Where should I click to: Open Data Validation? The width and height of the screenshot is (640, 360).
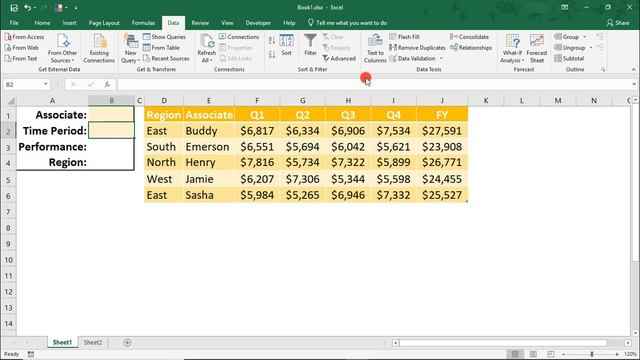point(412,59)
